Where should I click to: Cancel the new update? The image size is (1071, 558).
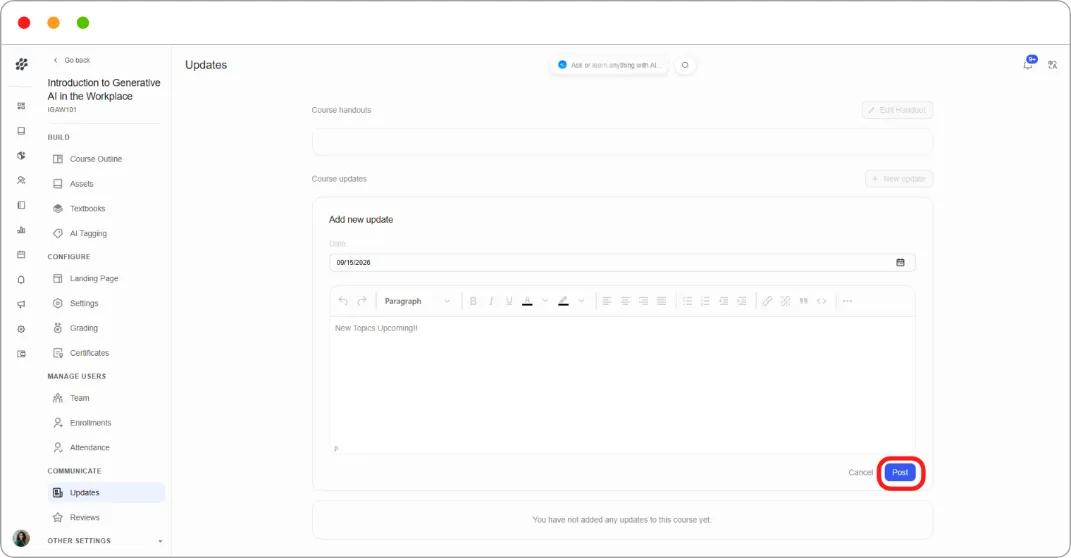click(861, 473)
